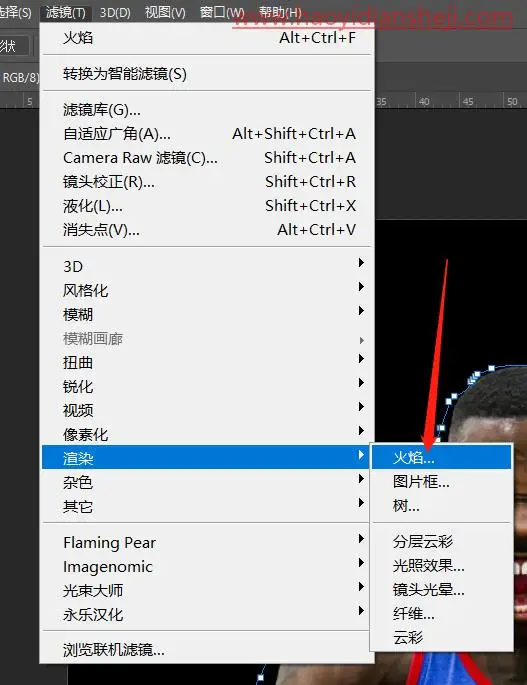Open the 3D(D) menu
The width and height of the screenshot is (527, 685).
click(x=115, y=13)
